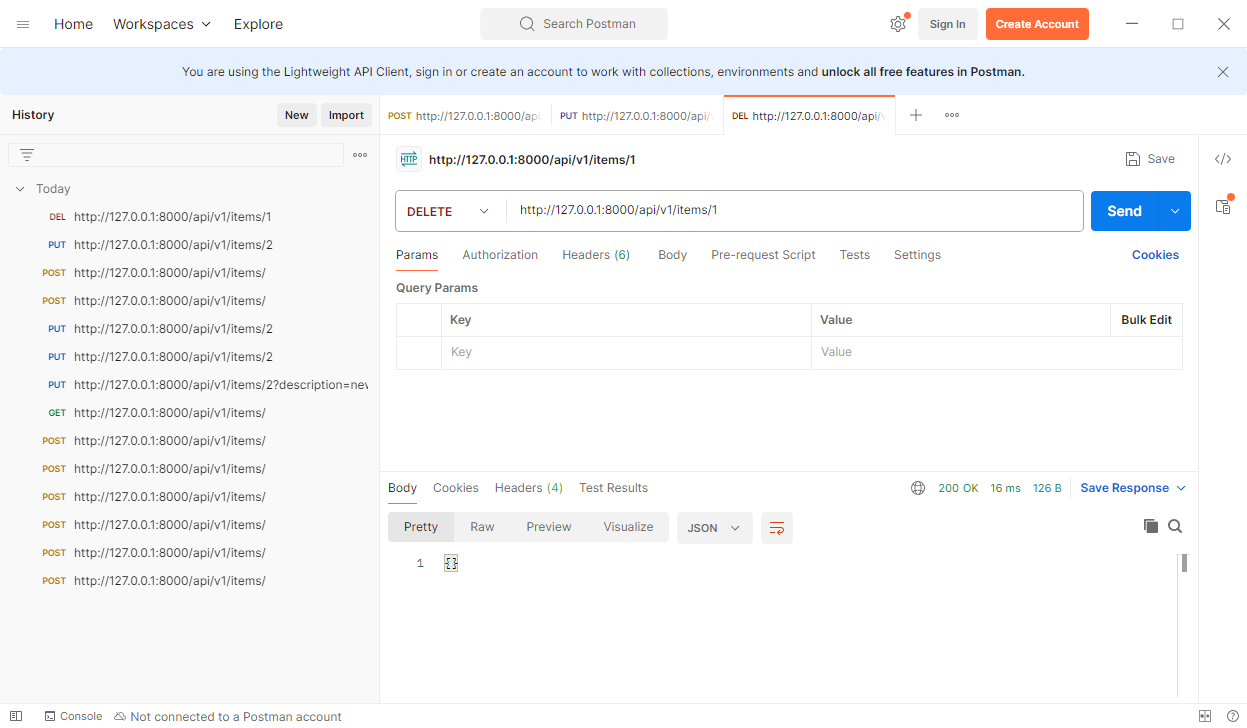Open the Save Response dropdown
This screenshot has height=728, width=1247.
tap(1133, 488)
